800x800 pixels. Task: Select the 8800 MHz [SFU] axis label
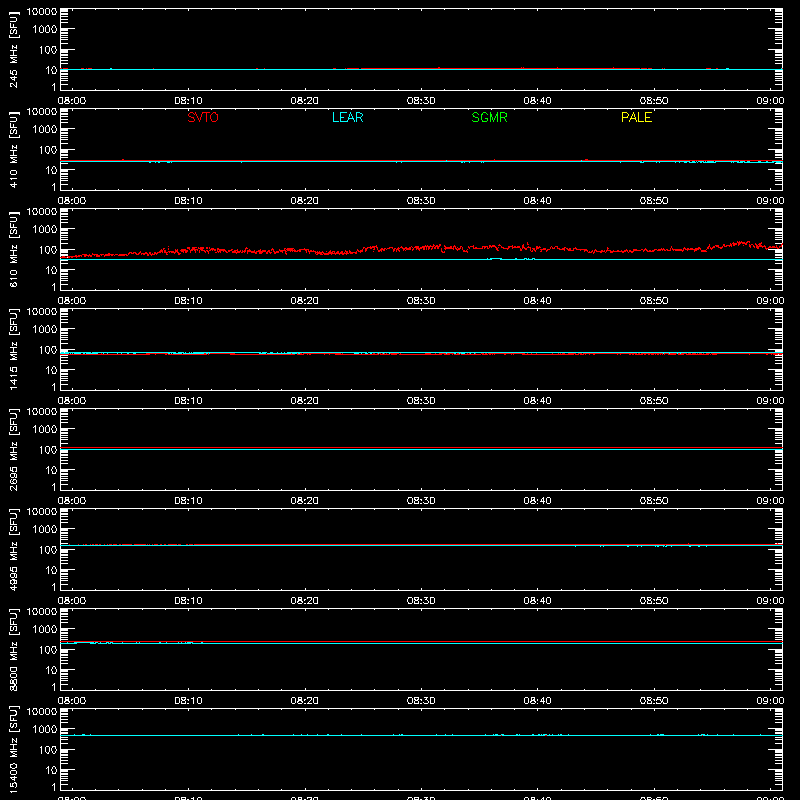13,649
